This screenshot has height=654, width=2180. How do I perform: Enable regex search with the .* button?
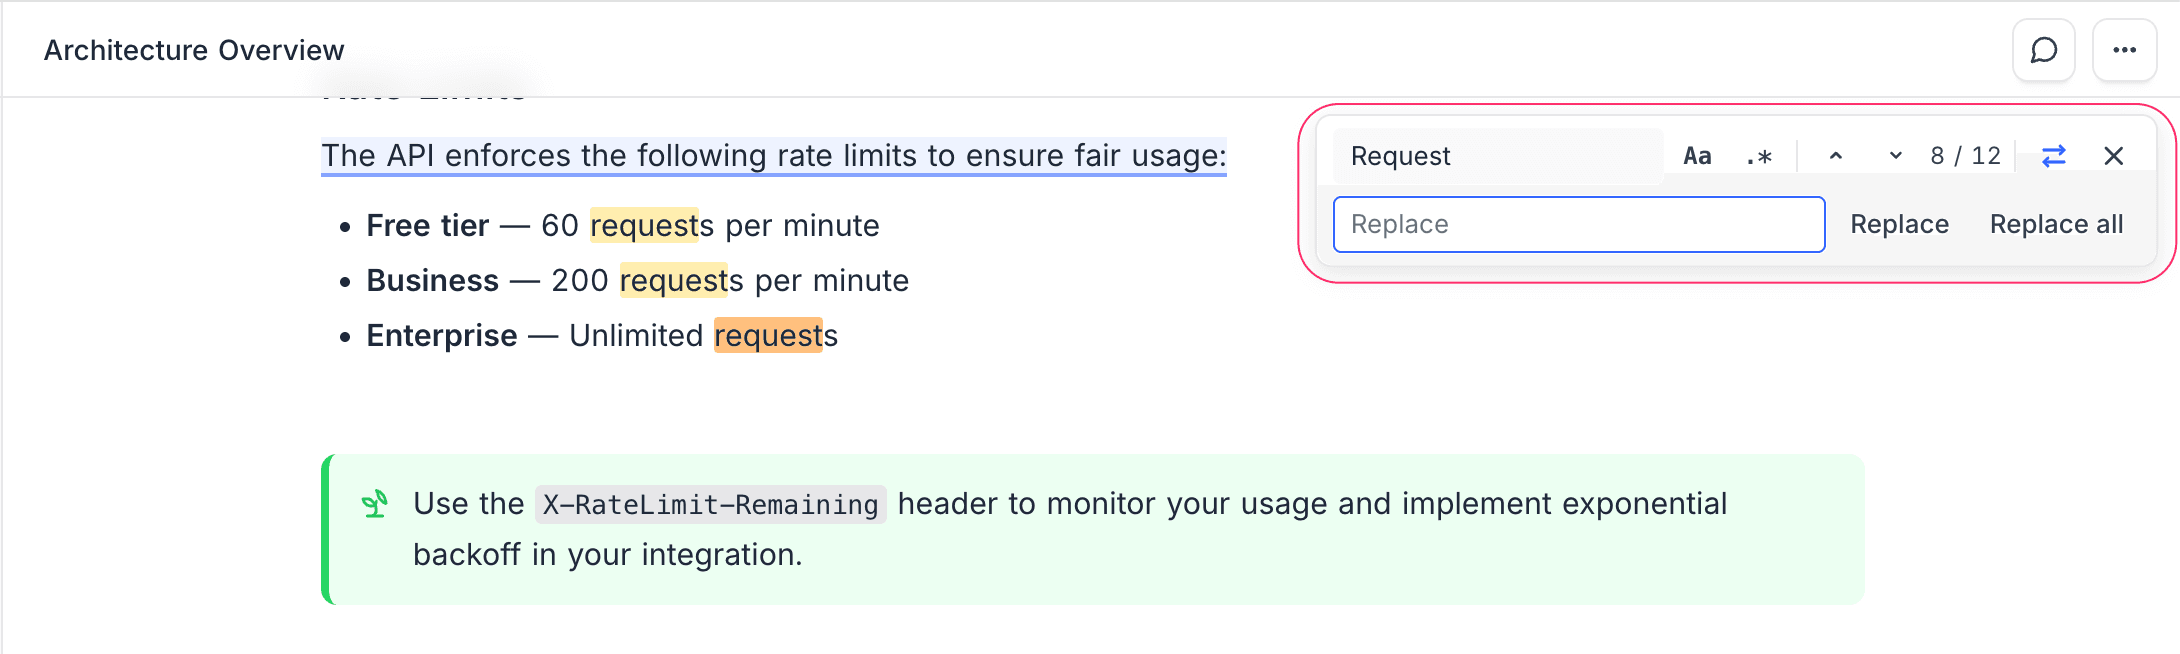pos(1757,155)
